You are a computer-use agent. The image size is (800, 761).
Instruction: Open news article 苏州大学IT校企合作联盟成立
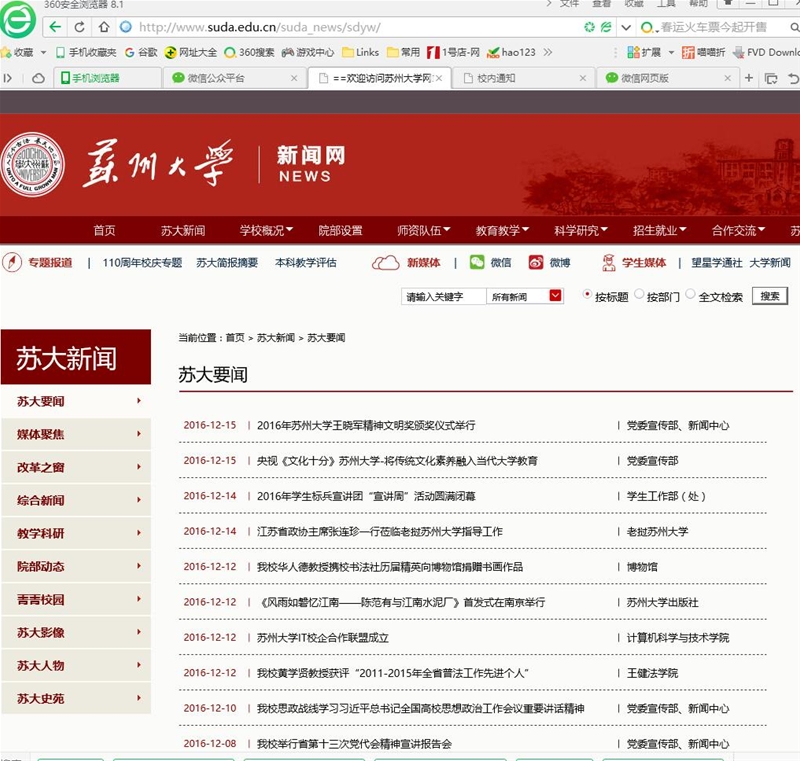click(322, 638)
